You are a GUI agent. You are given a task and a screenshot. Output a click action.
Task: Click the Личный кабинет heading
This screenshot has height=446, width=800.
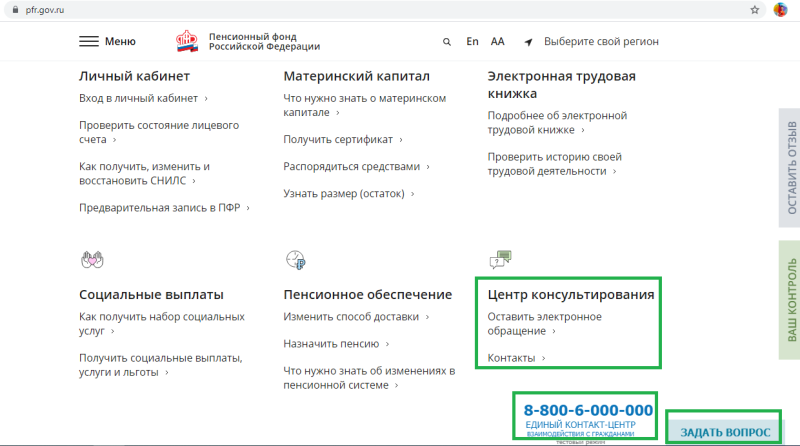point(134,76)
